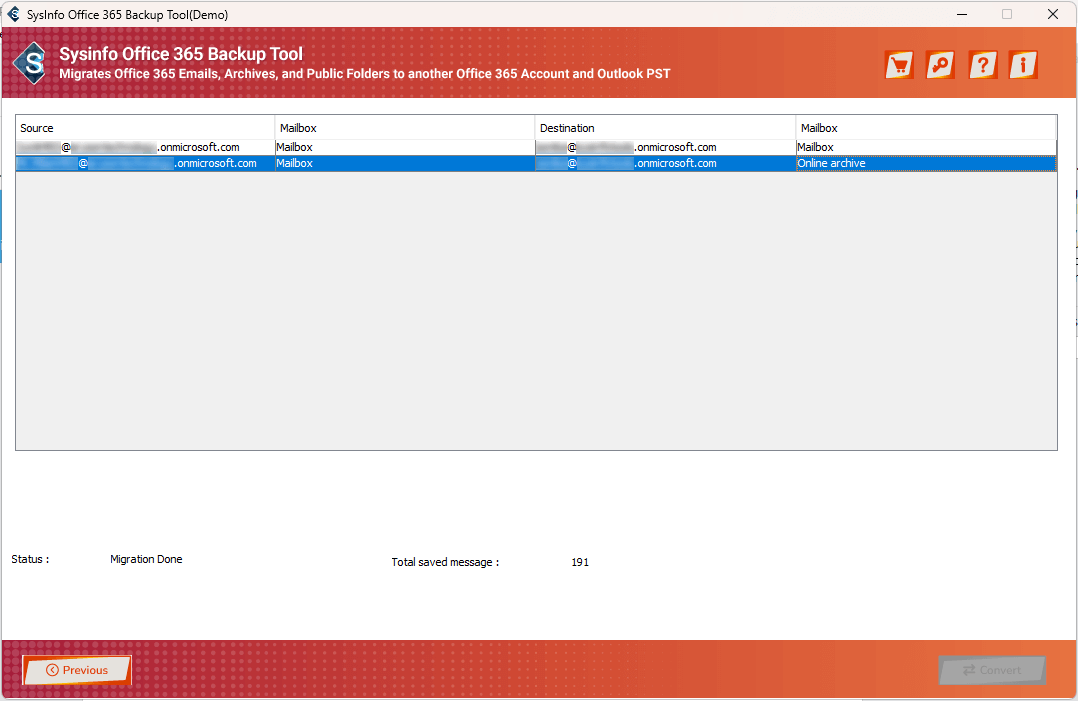Click the Sysinfo logo in the banner

click(31, 63)
